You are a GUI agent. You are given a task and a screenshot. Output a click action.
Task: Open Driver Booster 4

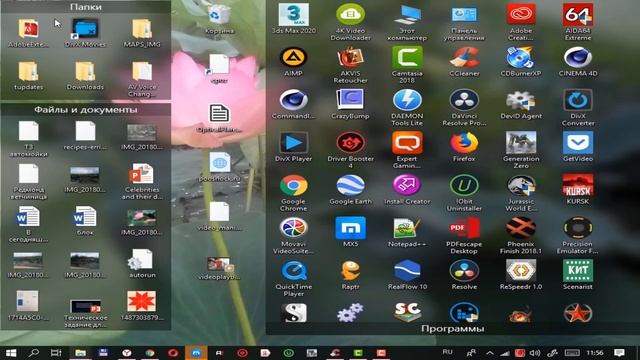(350, 143)
